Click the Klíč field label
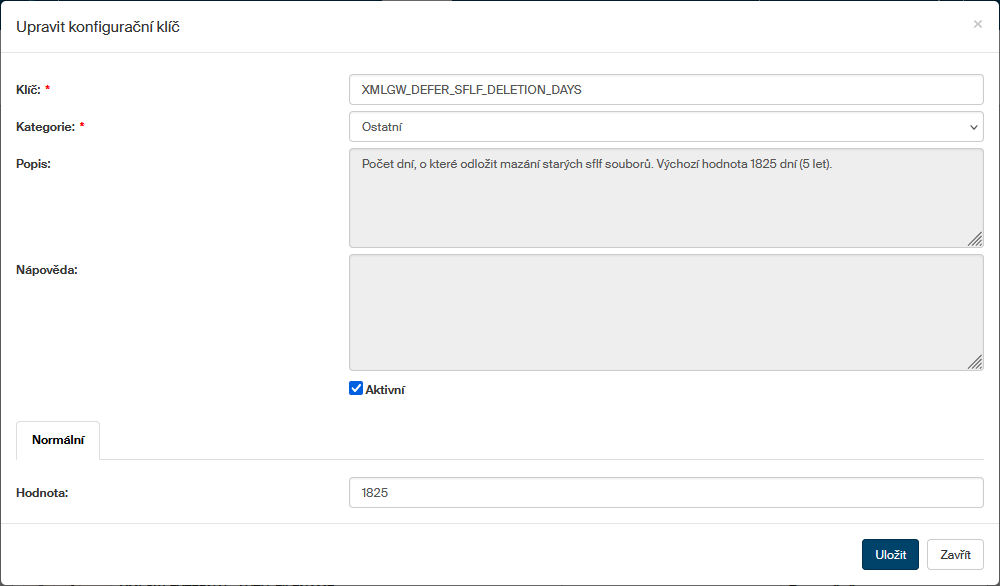1000x586 pixels. pyautogui.click(x=28, y=90)
